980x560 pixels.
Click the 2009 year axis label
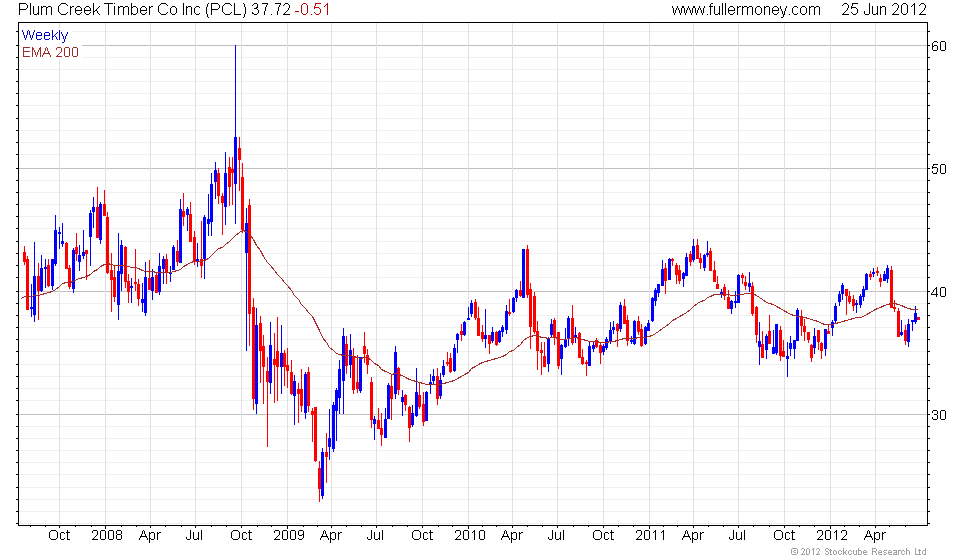pos(288,535)
